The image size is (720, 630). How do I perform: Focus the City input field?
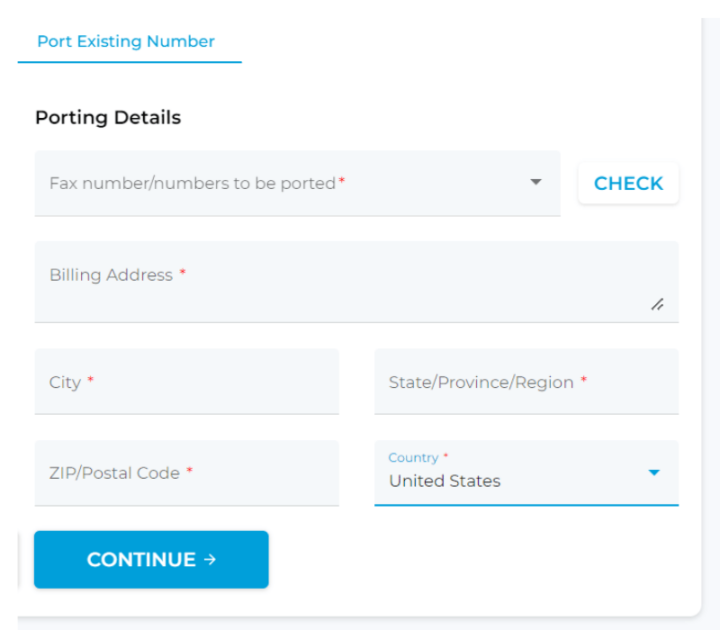tap(186, 382)
